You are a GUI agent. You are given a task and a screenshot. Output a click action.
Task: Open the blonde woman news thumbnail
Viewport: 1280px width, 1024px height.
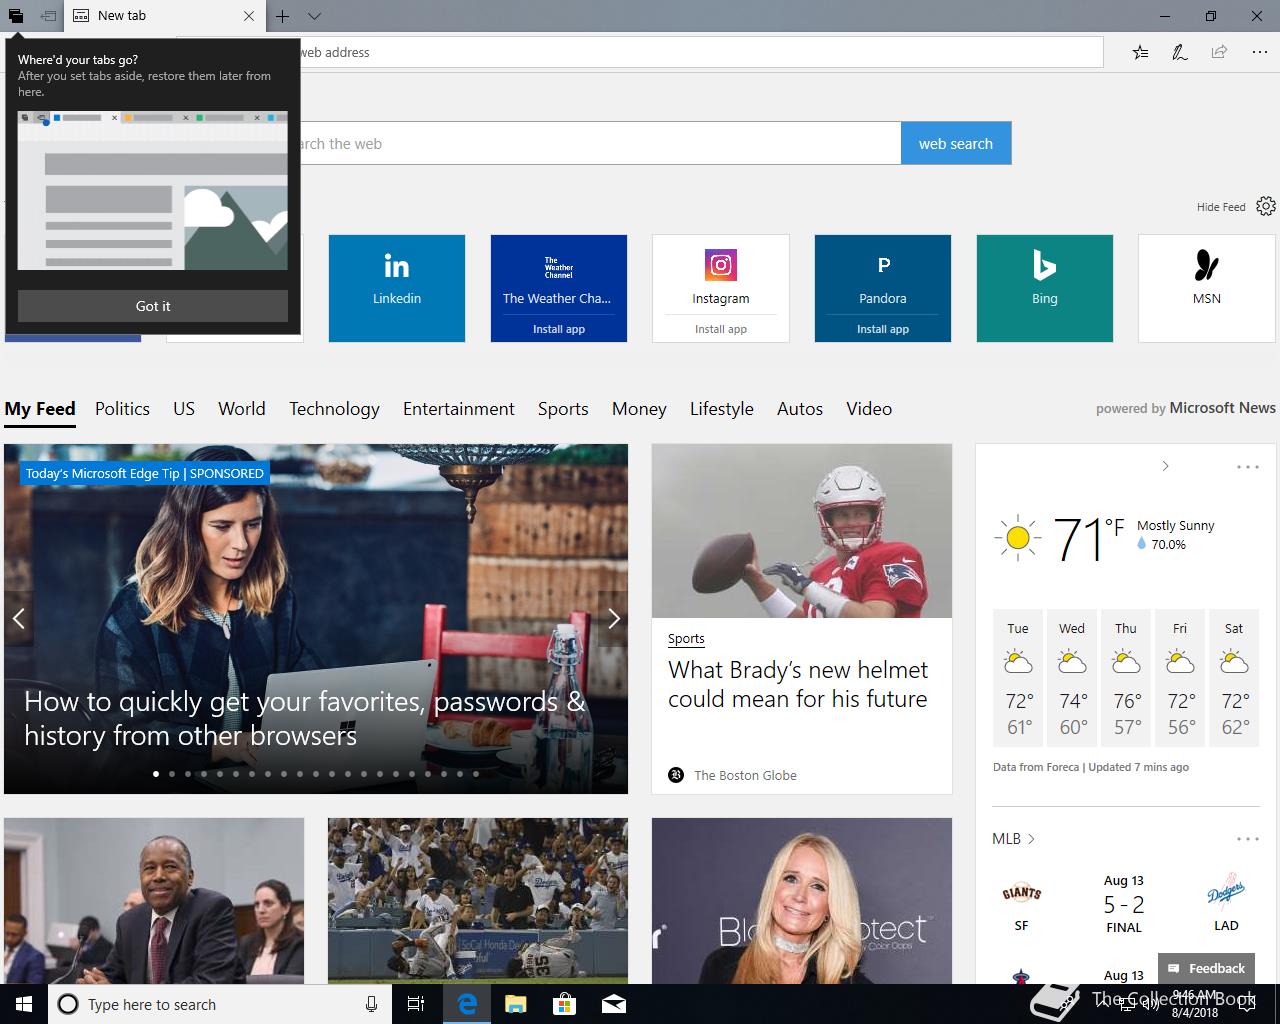(x=802, y=901)
